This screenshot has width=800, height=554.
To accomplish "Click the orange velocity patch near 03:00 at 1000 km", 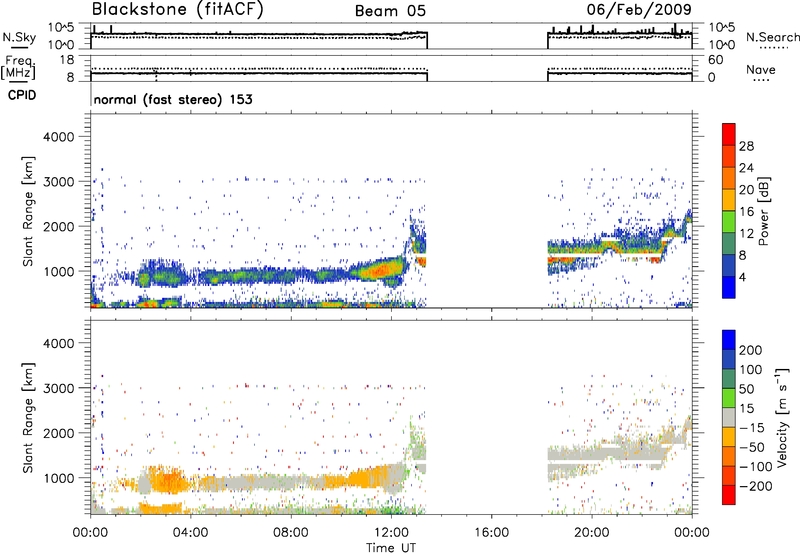I will tap(168, 481).
